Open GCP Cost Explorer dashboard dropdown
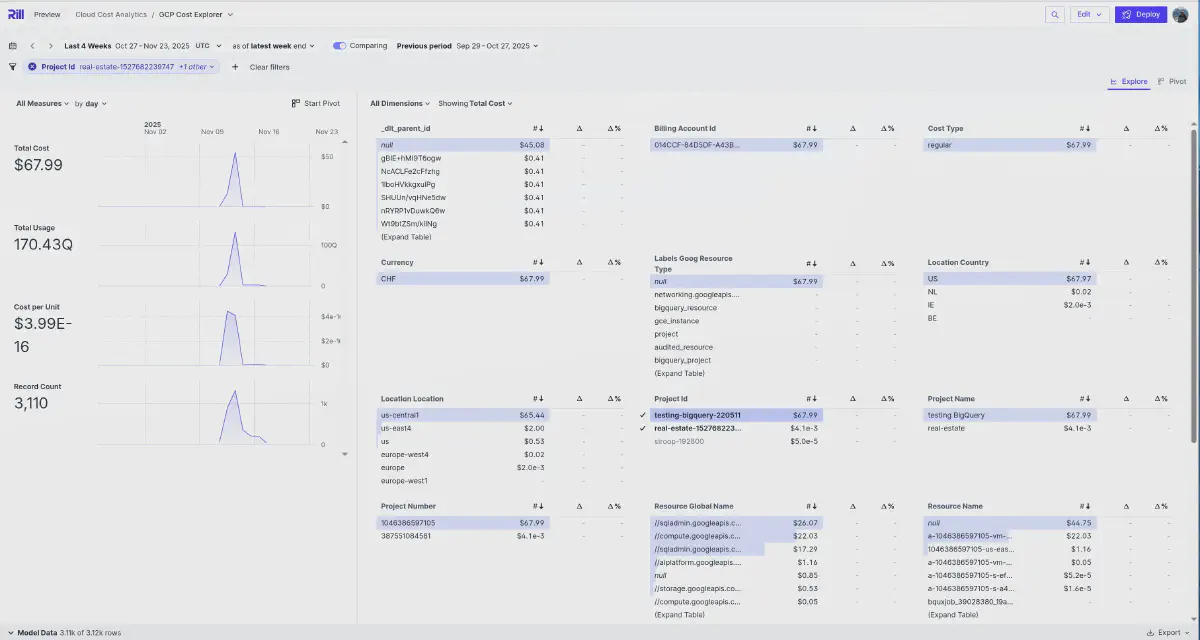Screen dimensions: 1200x640 (x=196, y=15)
